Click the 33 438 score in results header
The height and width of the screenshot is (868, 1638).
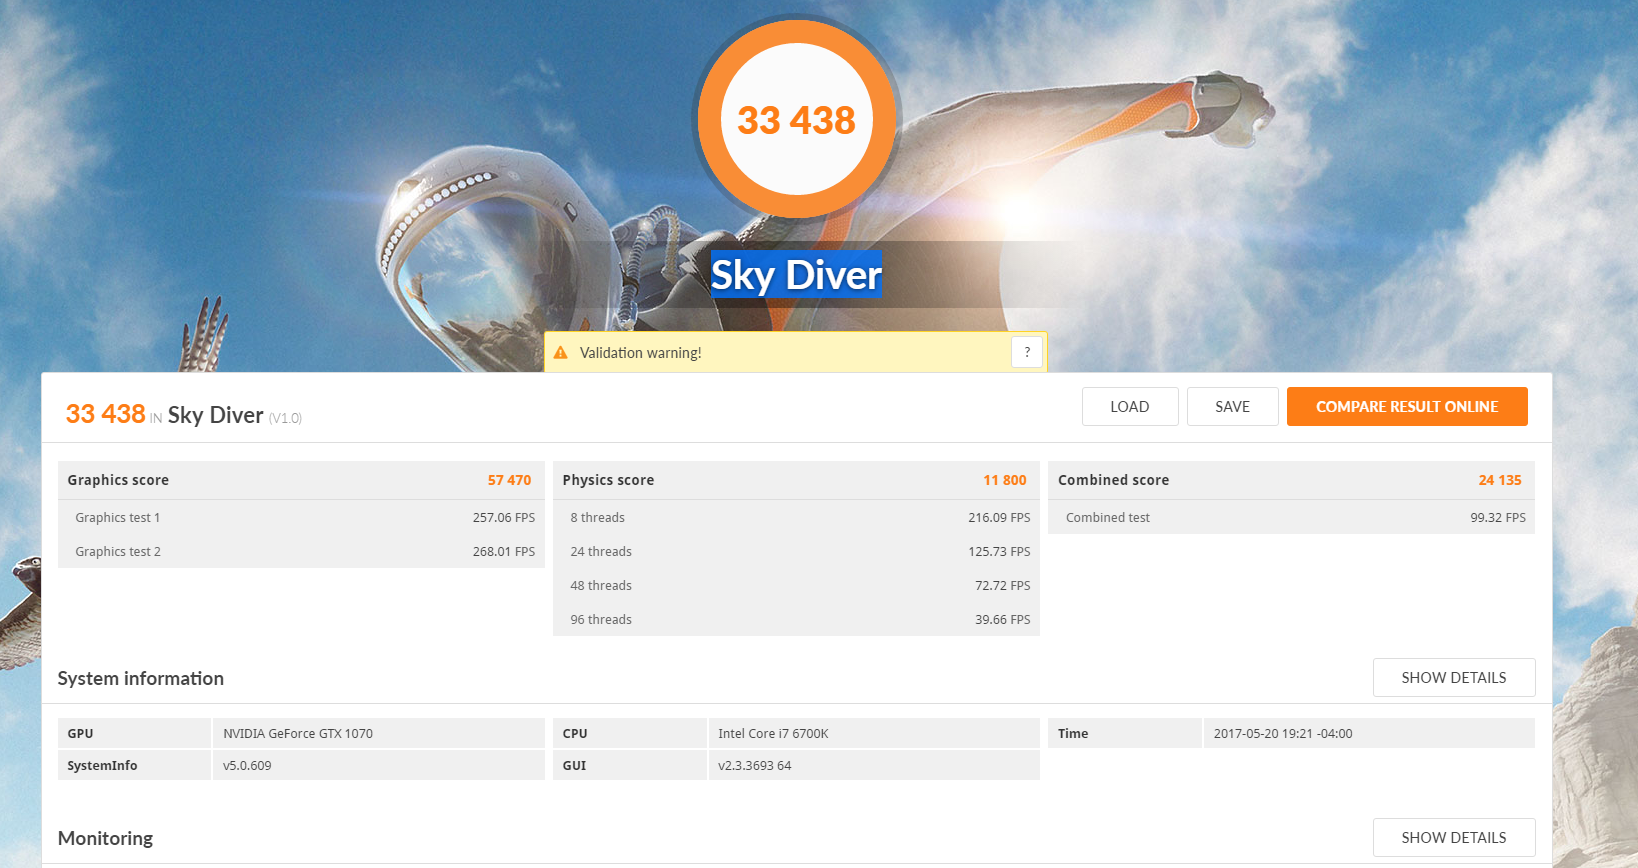click(106, 414)
